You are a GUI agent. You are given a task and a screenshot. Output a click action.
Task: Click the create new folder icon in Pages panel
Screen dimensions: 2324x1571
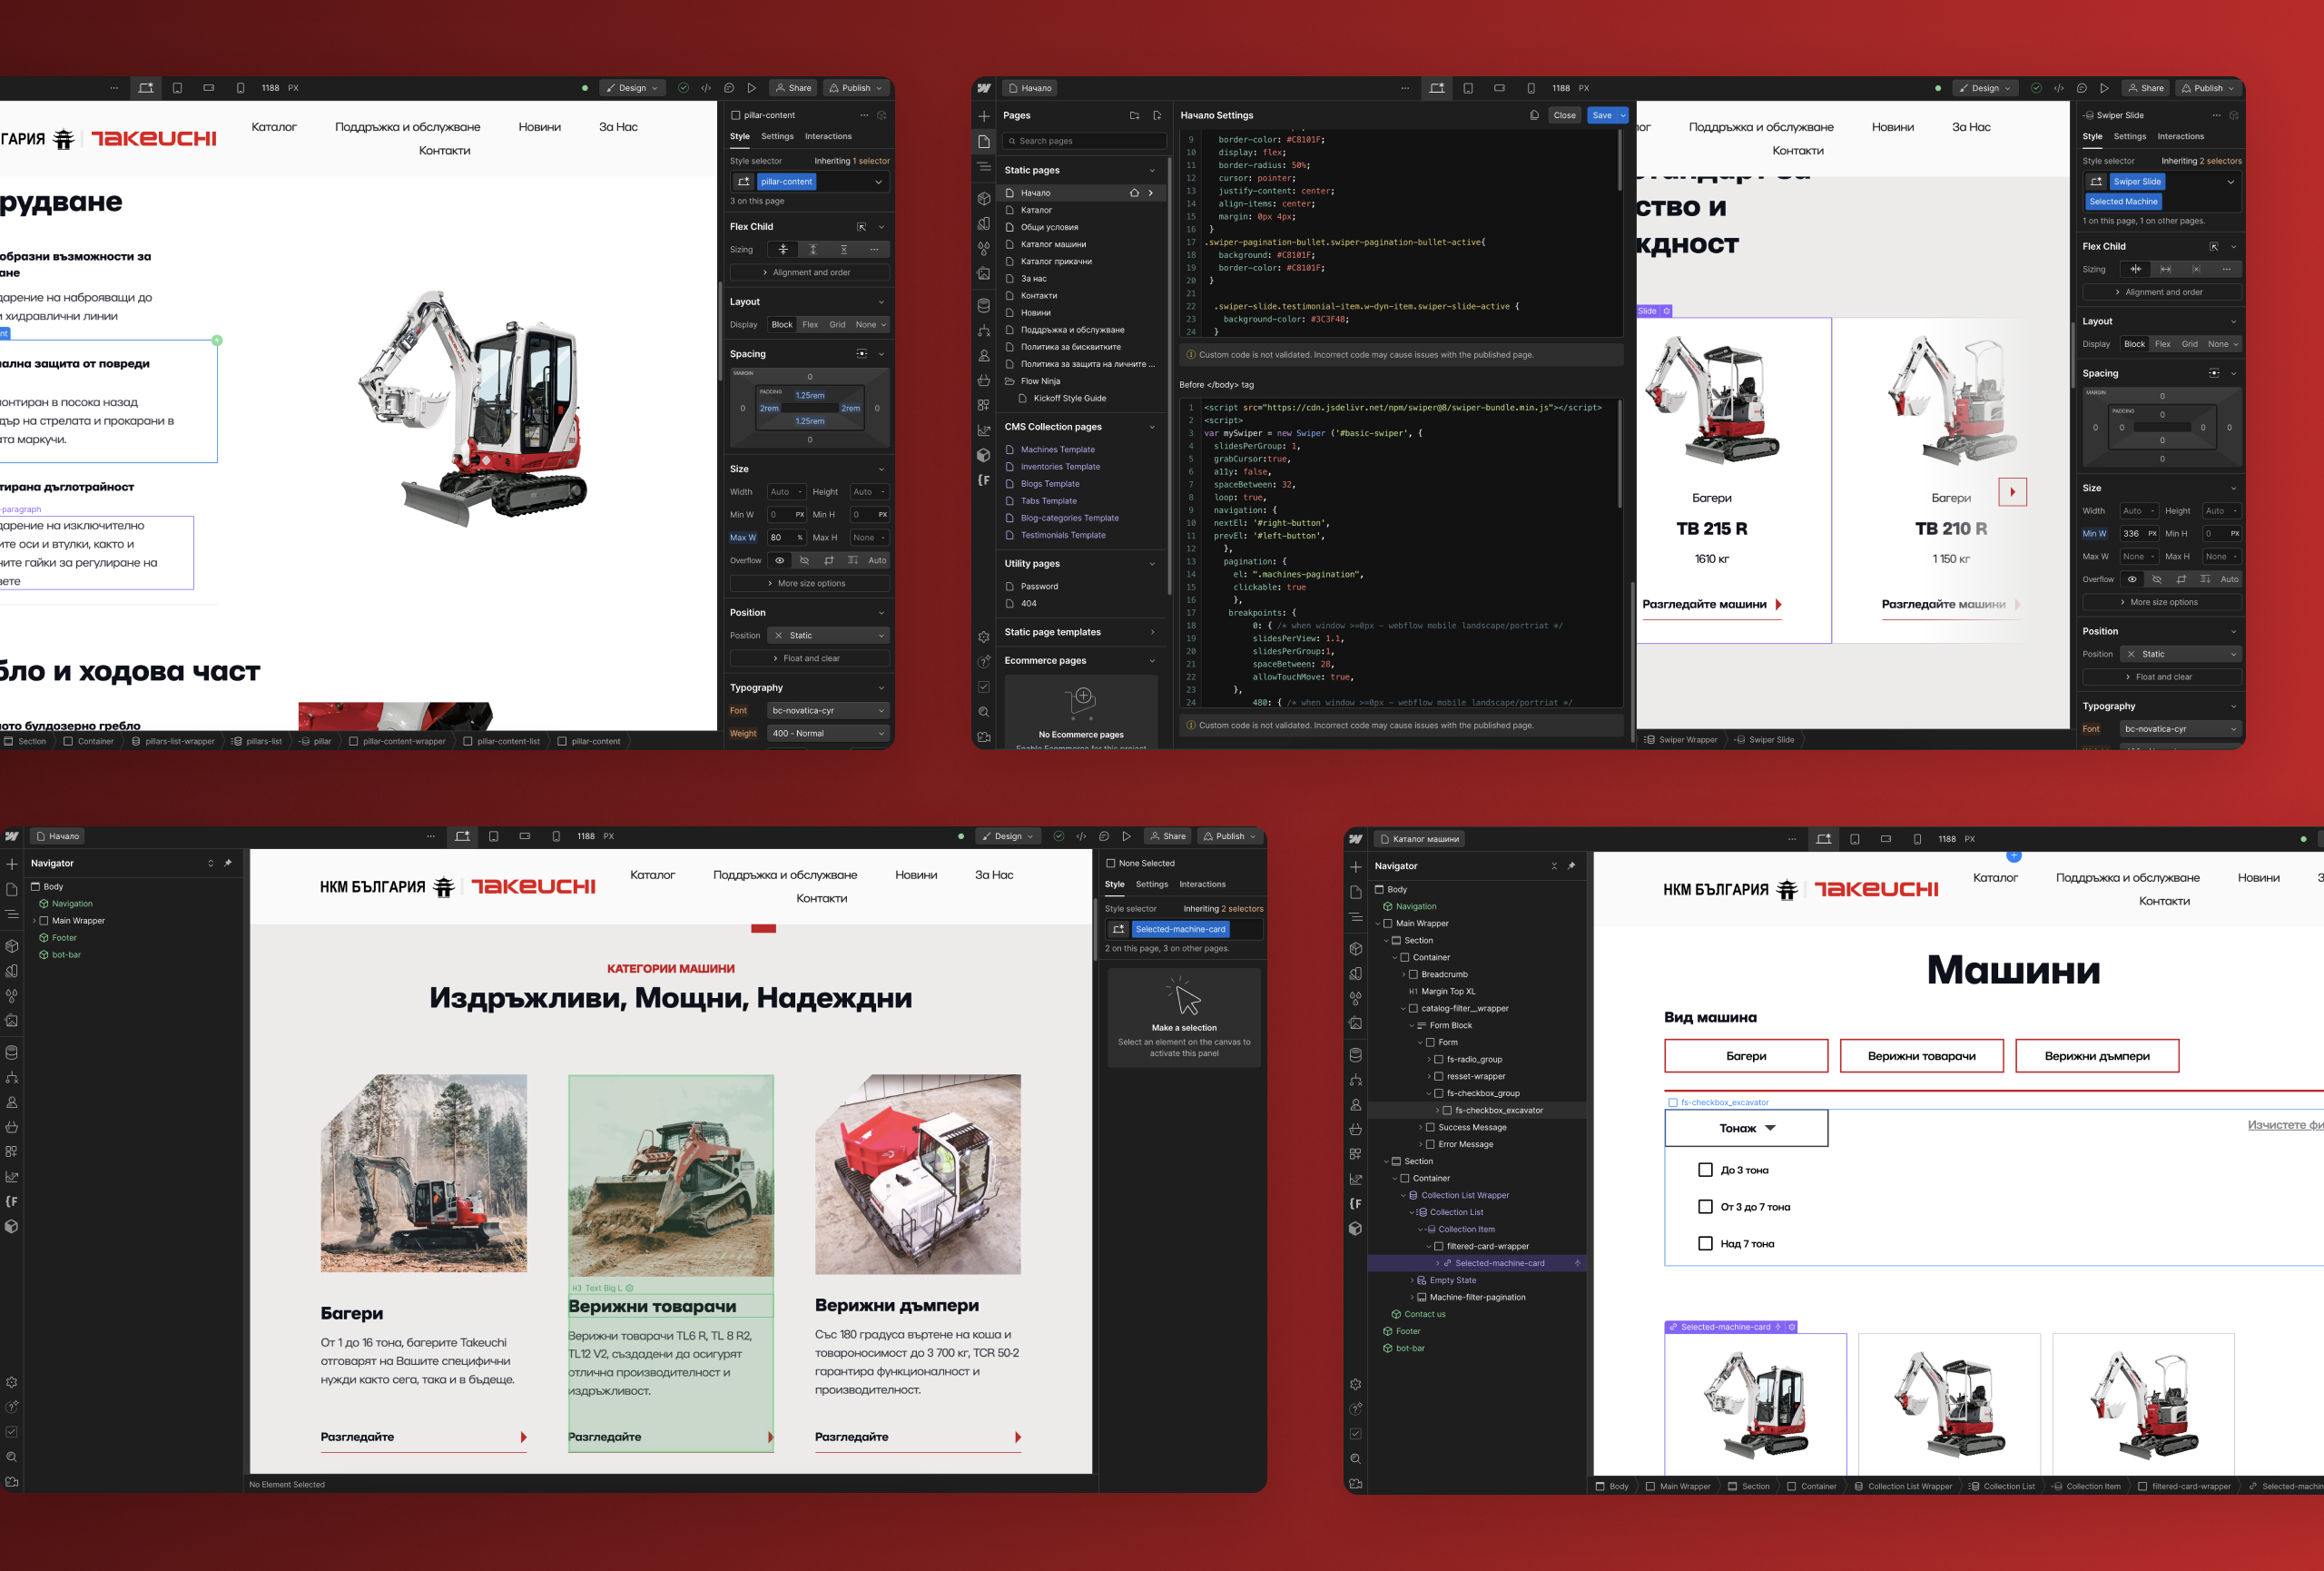pos(1134,115)
